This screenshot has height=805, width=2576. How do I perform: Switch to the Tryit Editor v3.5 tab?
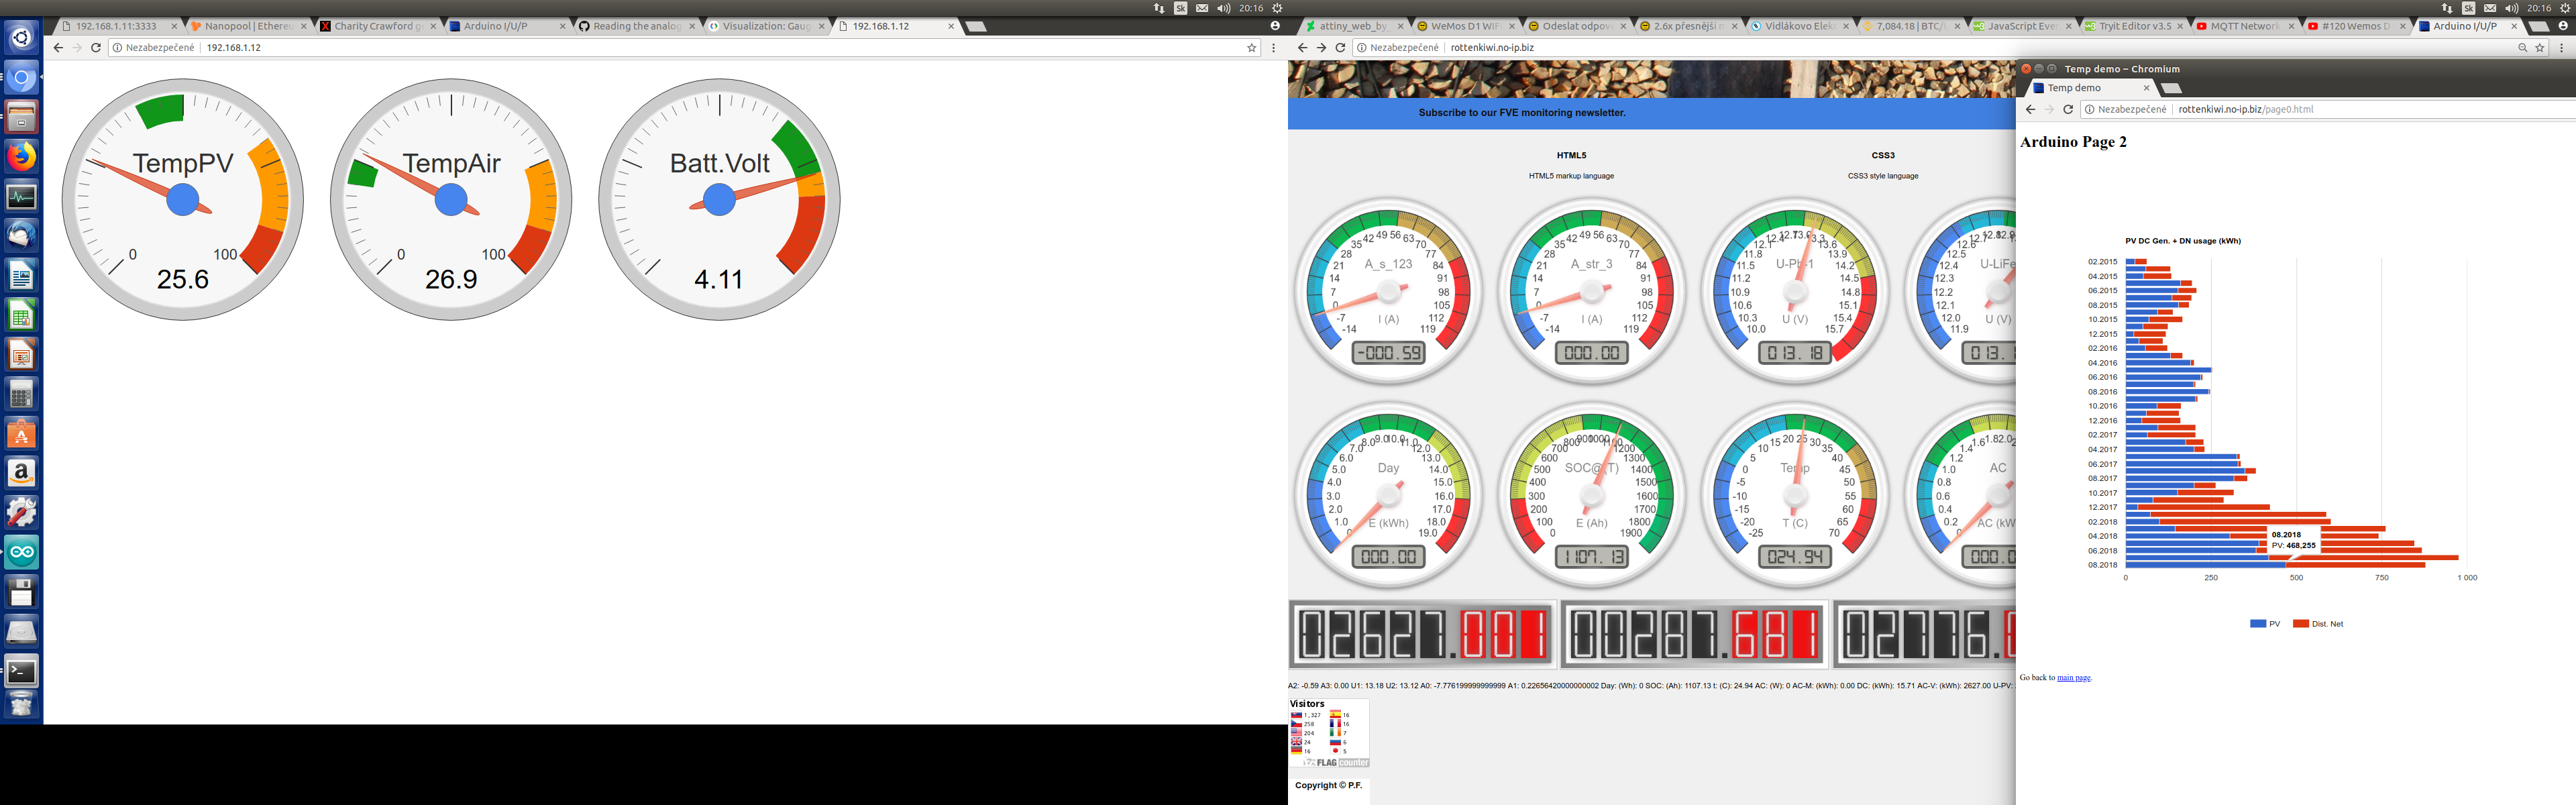(2134, 26)
